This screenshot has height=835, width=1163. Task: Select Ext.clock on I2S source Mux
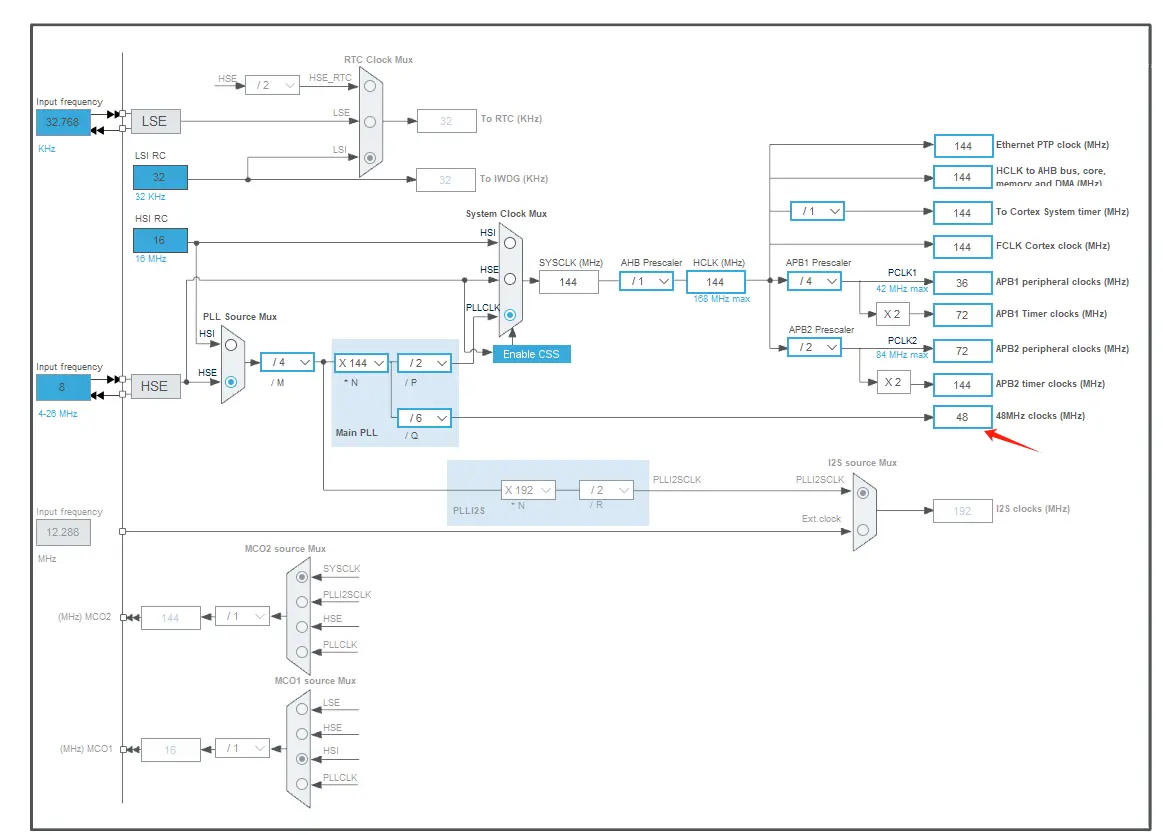863,529
